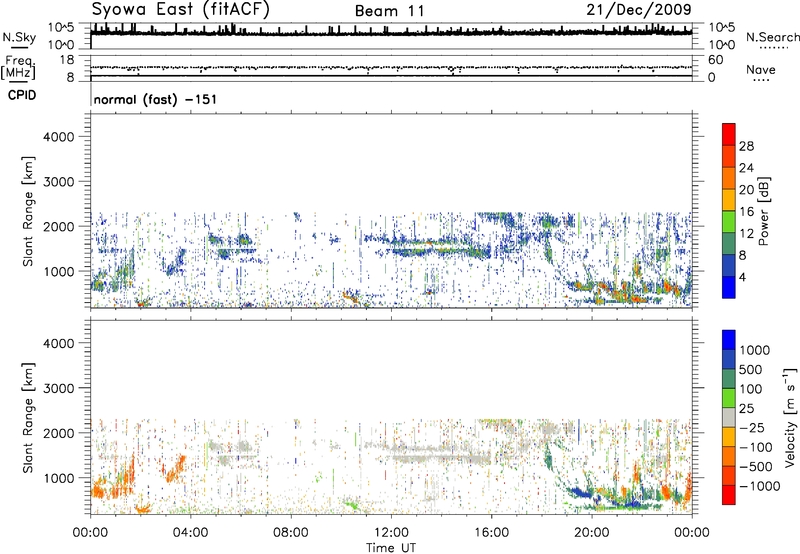Click the 'CPID' label
The height and width of the screenshot is (554, 800).
[22, 95]
